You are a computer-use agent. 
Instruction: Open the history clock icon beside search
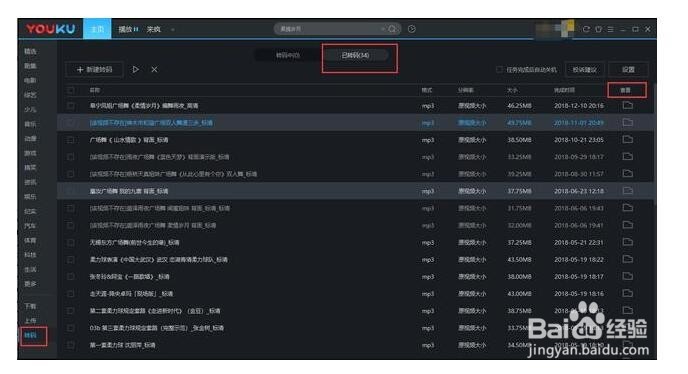click(x=412, y=29)
